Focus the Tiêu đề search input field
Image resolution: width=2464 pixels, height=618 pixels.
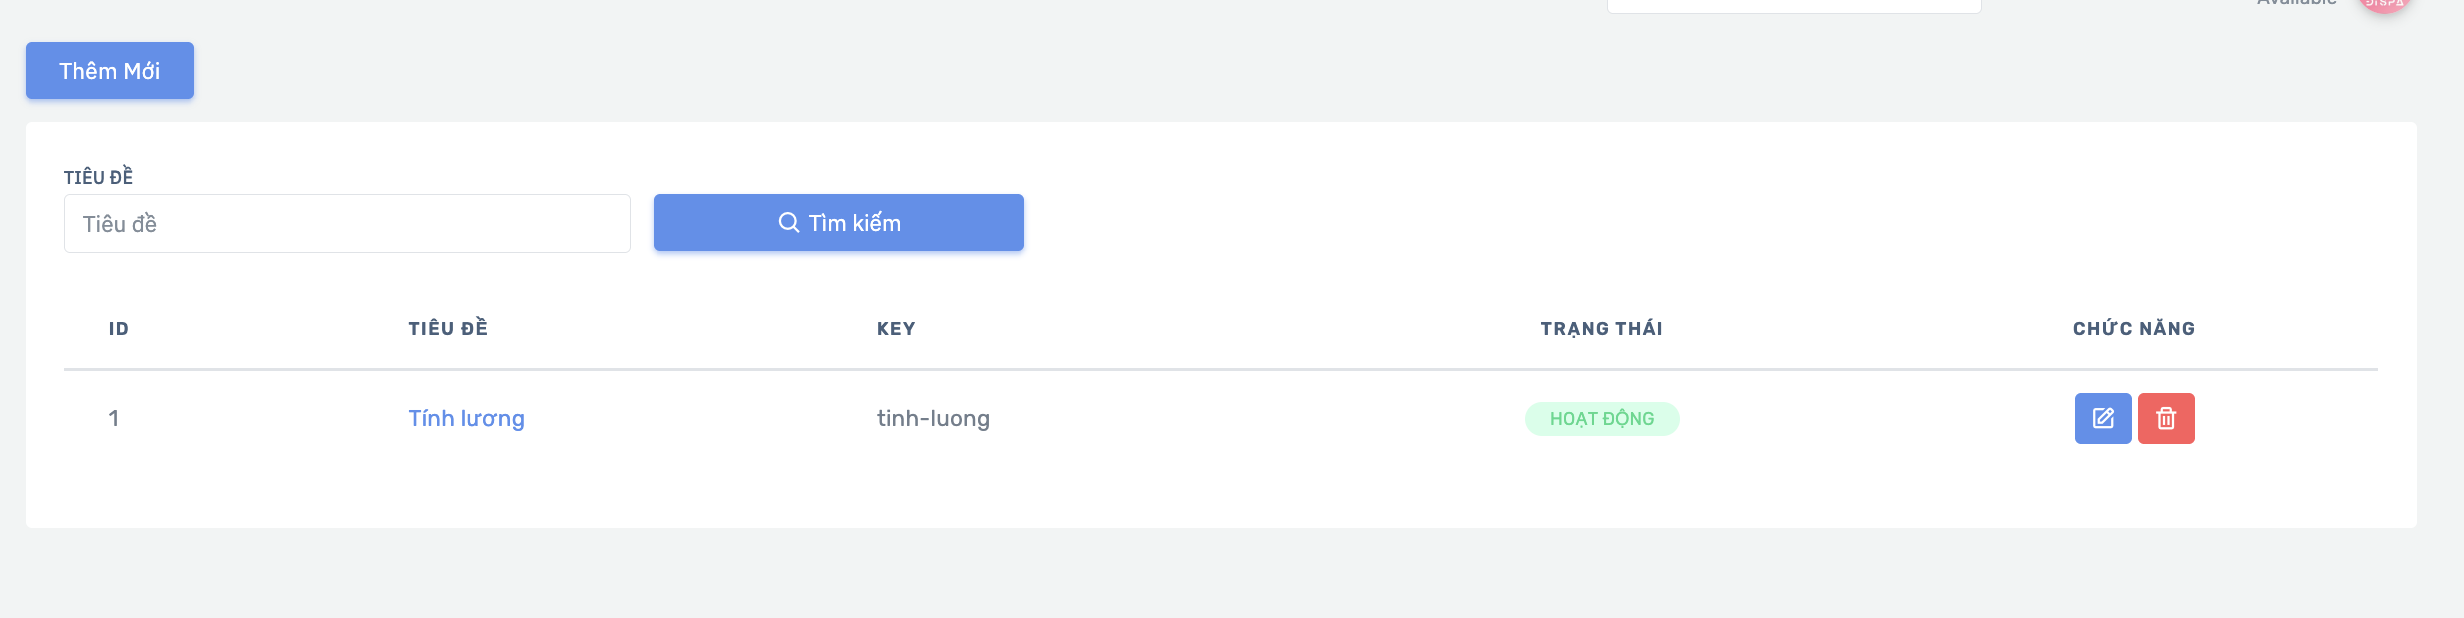coord(347,223)
